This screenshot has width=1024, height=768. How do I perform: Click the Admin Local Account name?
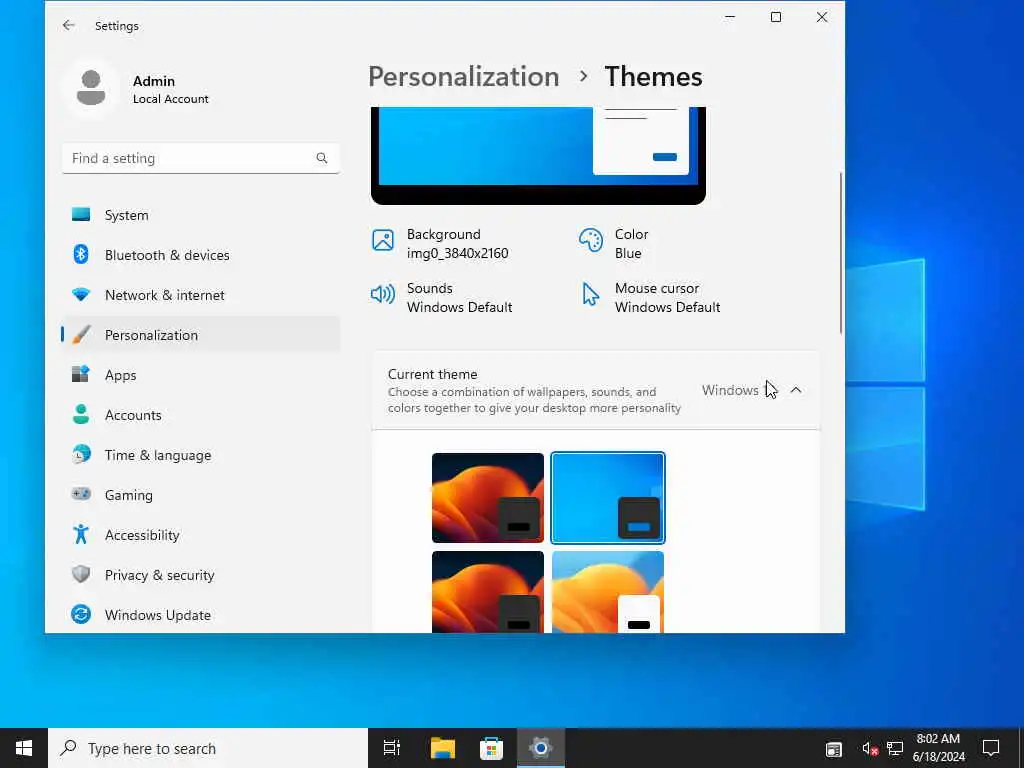click(170, 89)
